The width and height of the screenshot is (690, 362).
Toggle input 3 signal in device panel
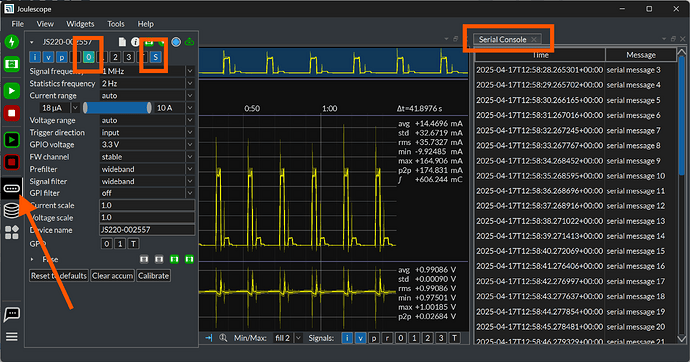(129, 57)
